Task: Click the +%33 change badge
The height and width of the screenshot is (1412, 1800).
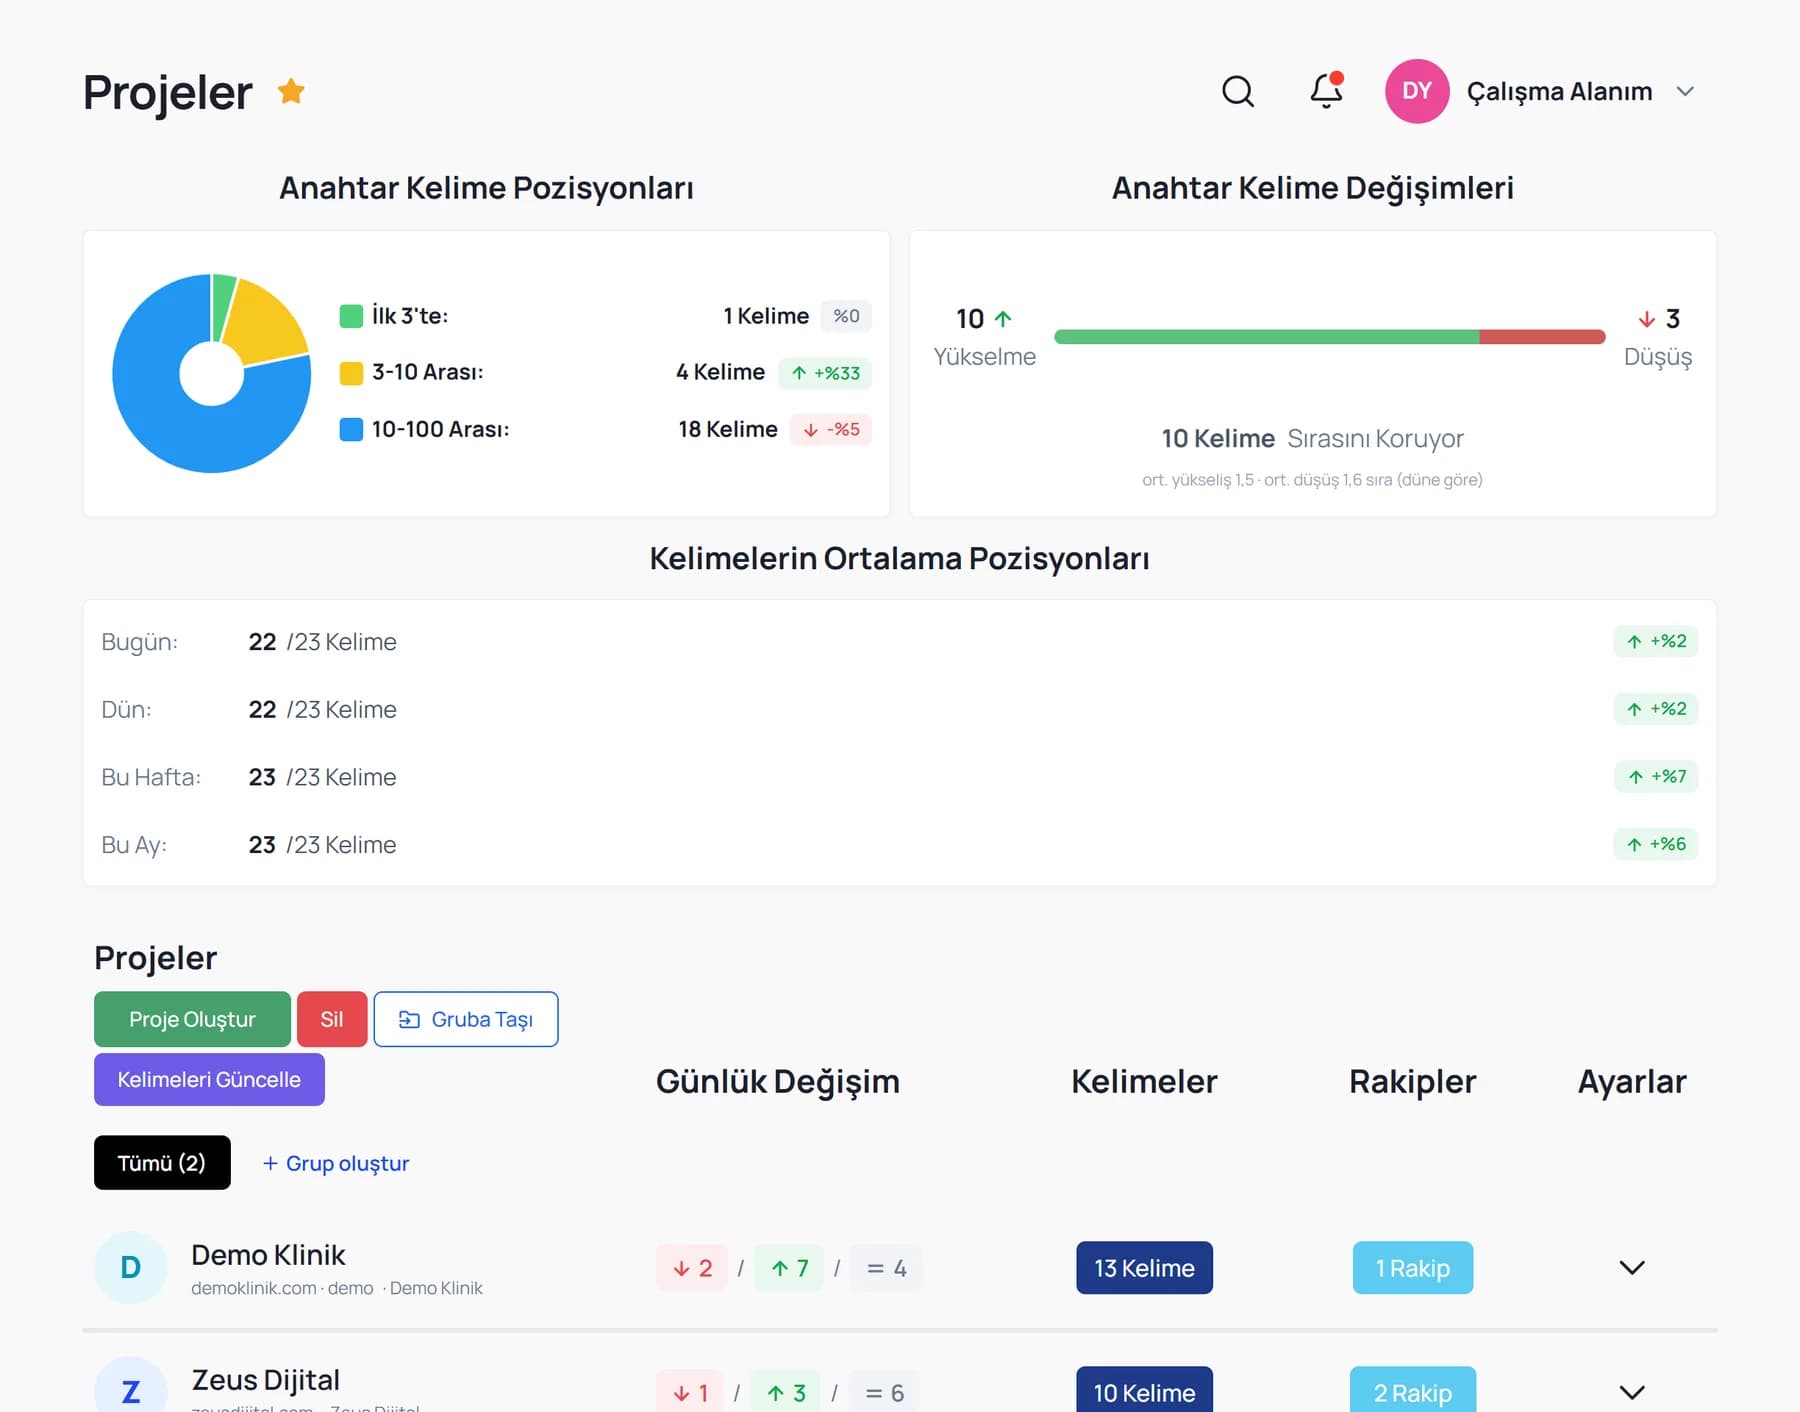Action: [825, 373]
